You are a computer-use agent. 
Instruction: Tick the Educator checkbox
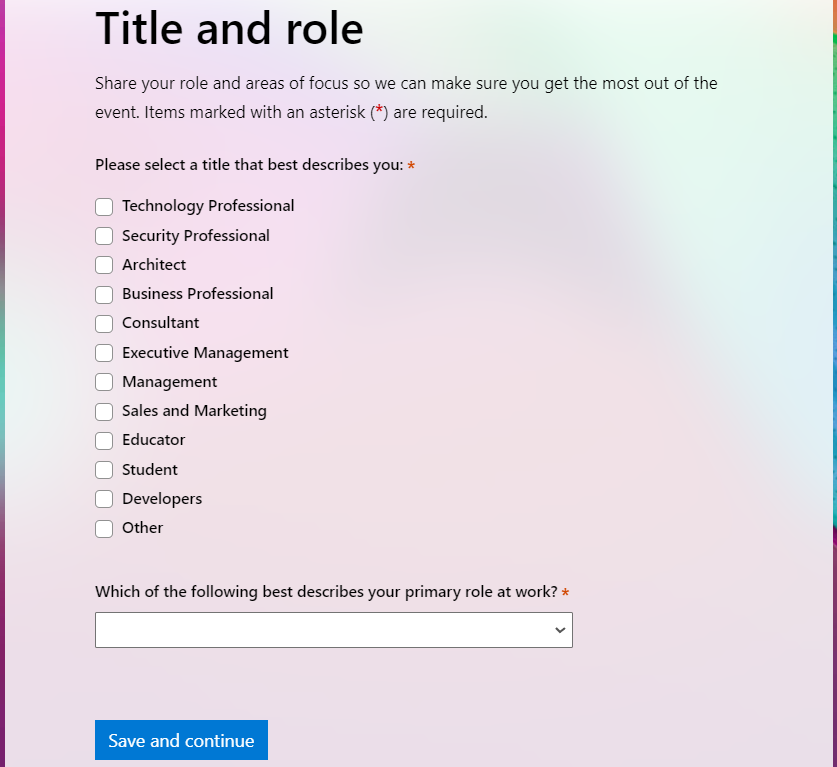[x=104, y=441]
